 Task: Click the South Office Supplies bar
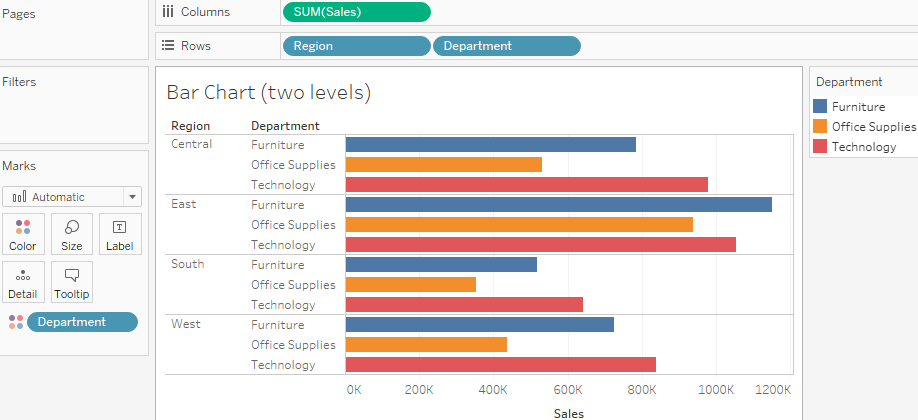(x=411, y=285)
